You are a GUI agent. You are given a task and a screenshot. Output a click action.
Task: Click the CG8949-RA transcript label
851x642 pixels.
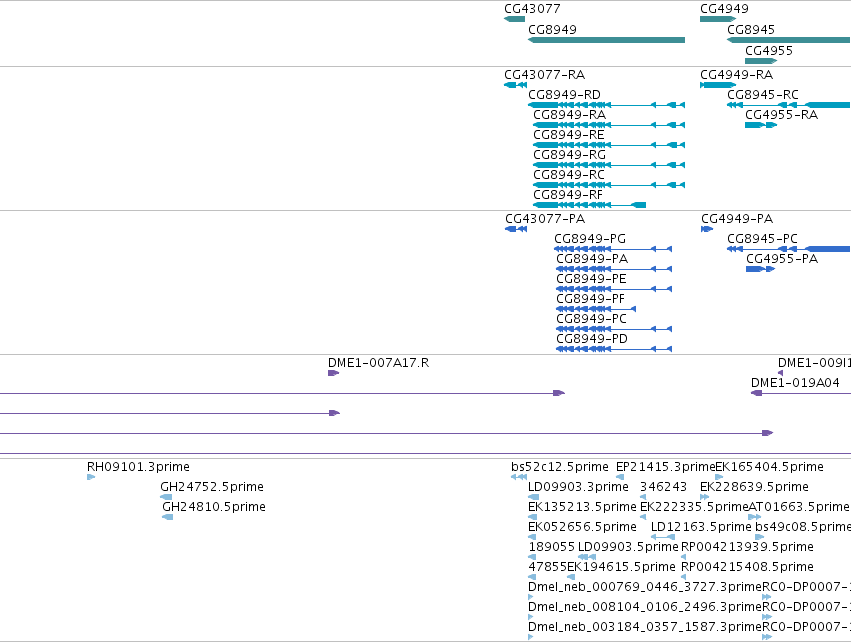(x=569, y=115)
